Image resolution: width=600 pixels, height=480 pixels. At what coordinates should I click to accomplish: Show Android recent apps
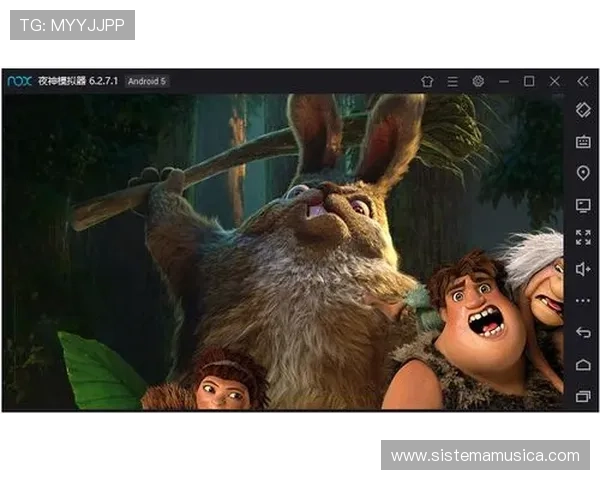(x=583, y=396)
